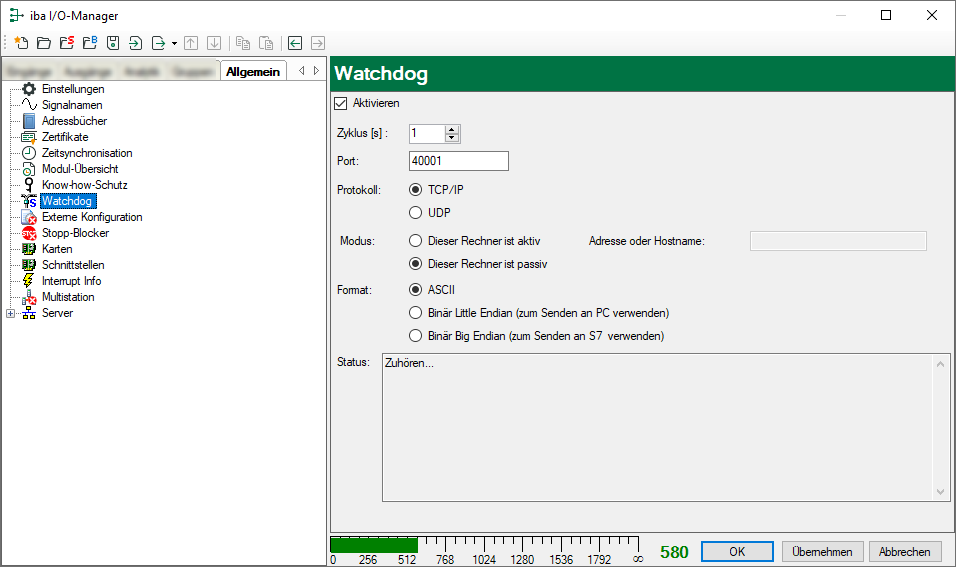Click the open folder toolbar icon
Image resolution: width=956 pixels, height=567 pixels.
(x=43, y=43)
